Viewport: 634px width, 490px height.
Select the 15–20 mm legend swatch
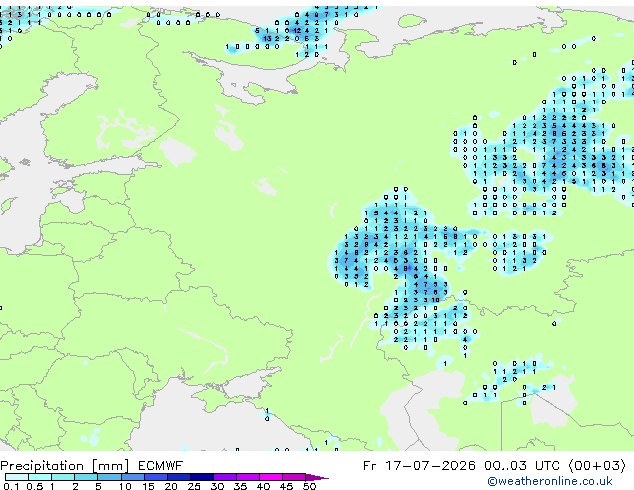pos(155,477)
